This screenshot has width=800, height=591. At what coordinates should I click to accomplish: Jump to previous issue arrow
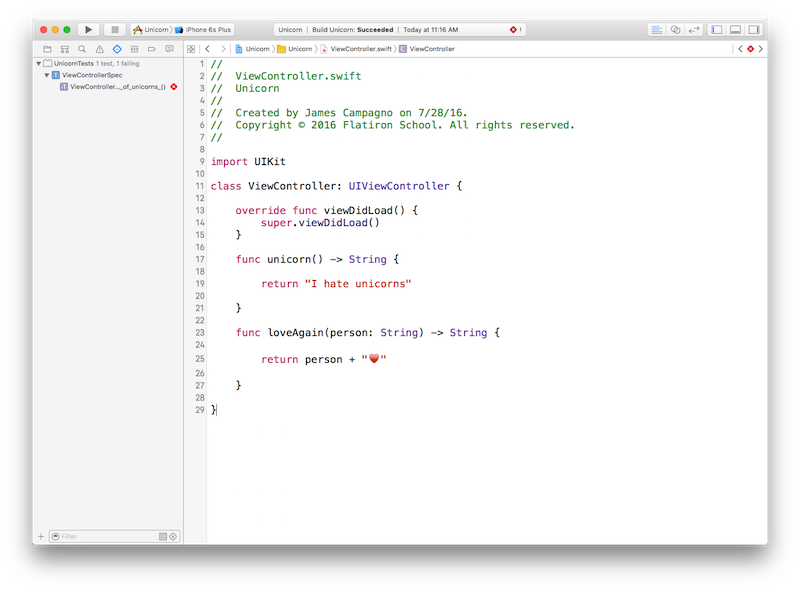[x=740, y=49]
